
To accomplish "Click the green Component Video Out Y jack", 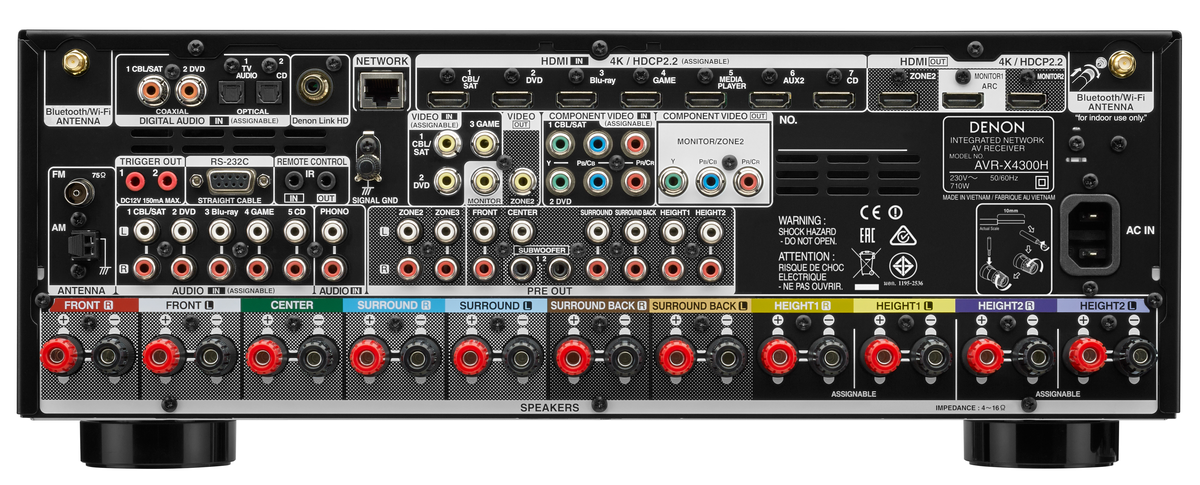I will click(x=673, y=181).
